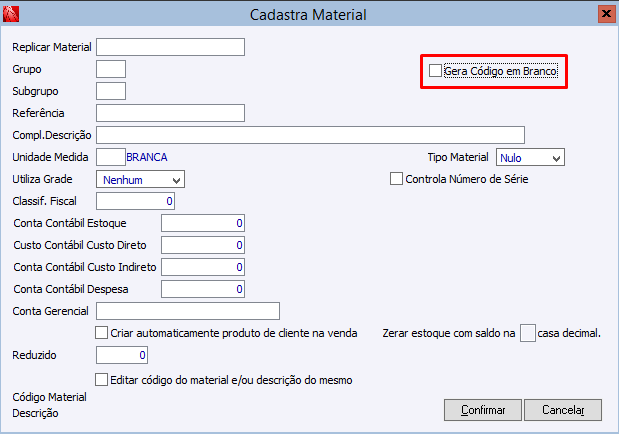Focus the Conta Gerencial text field
The height and width of the screenshot is (434, 619).
click(187, 311)
